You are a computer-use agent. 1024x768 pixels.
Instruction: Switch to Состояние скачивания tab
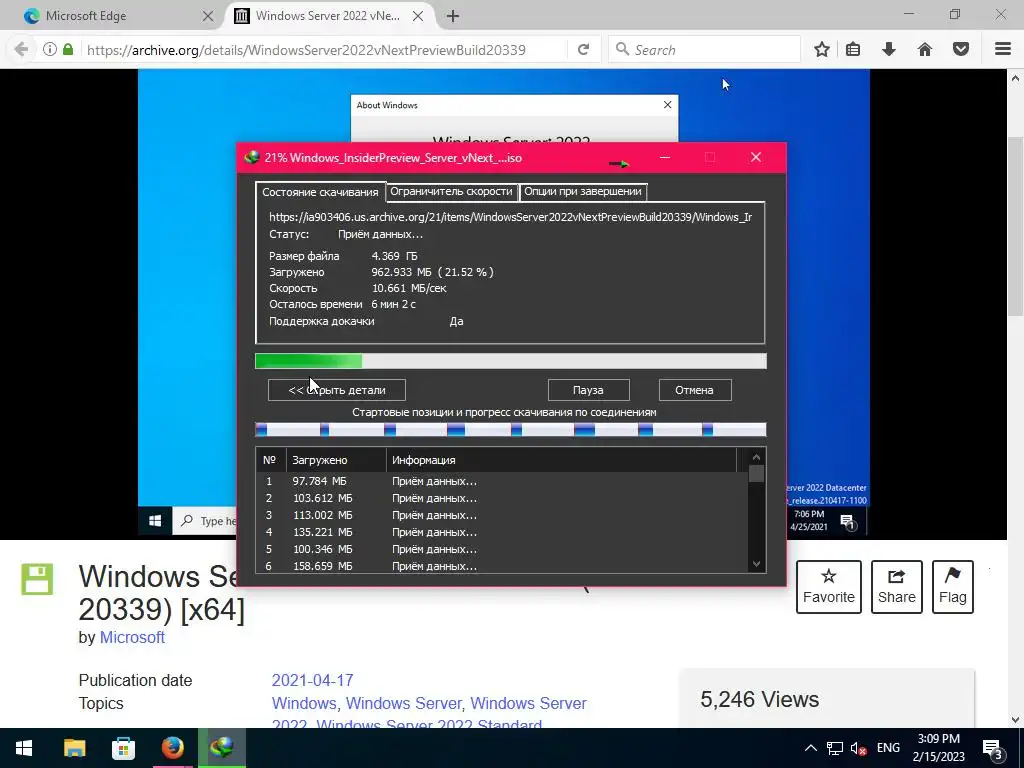320,192
